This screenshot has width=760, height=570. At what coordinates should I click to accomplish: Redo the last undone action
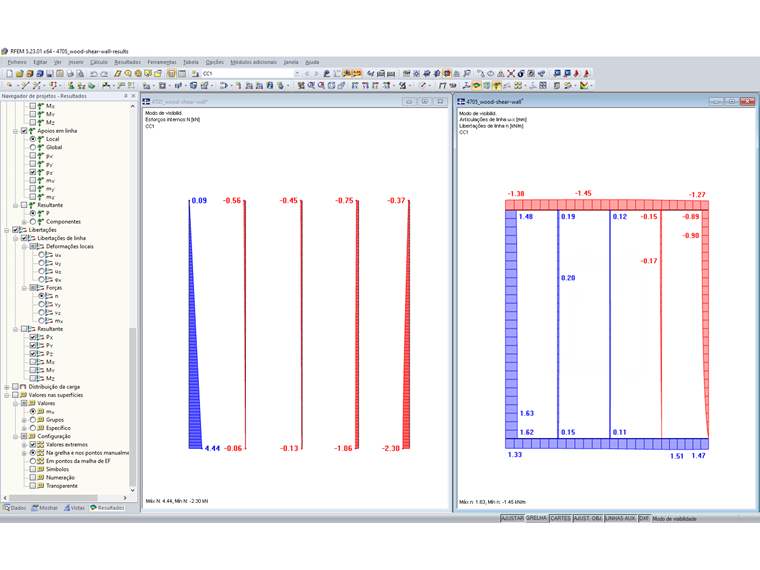104,73
